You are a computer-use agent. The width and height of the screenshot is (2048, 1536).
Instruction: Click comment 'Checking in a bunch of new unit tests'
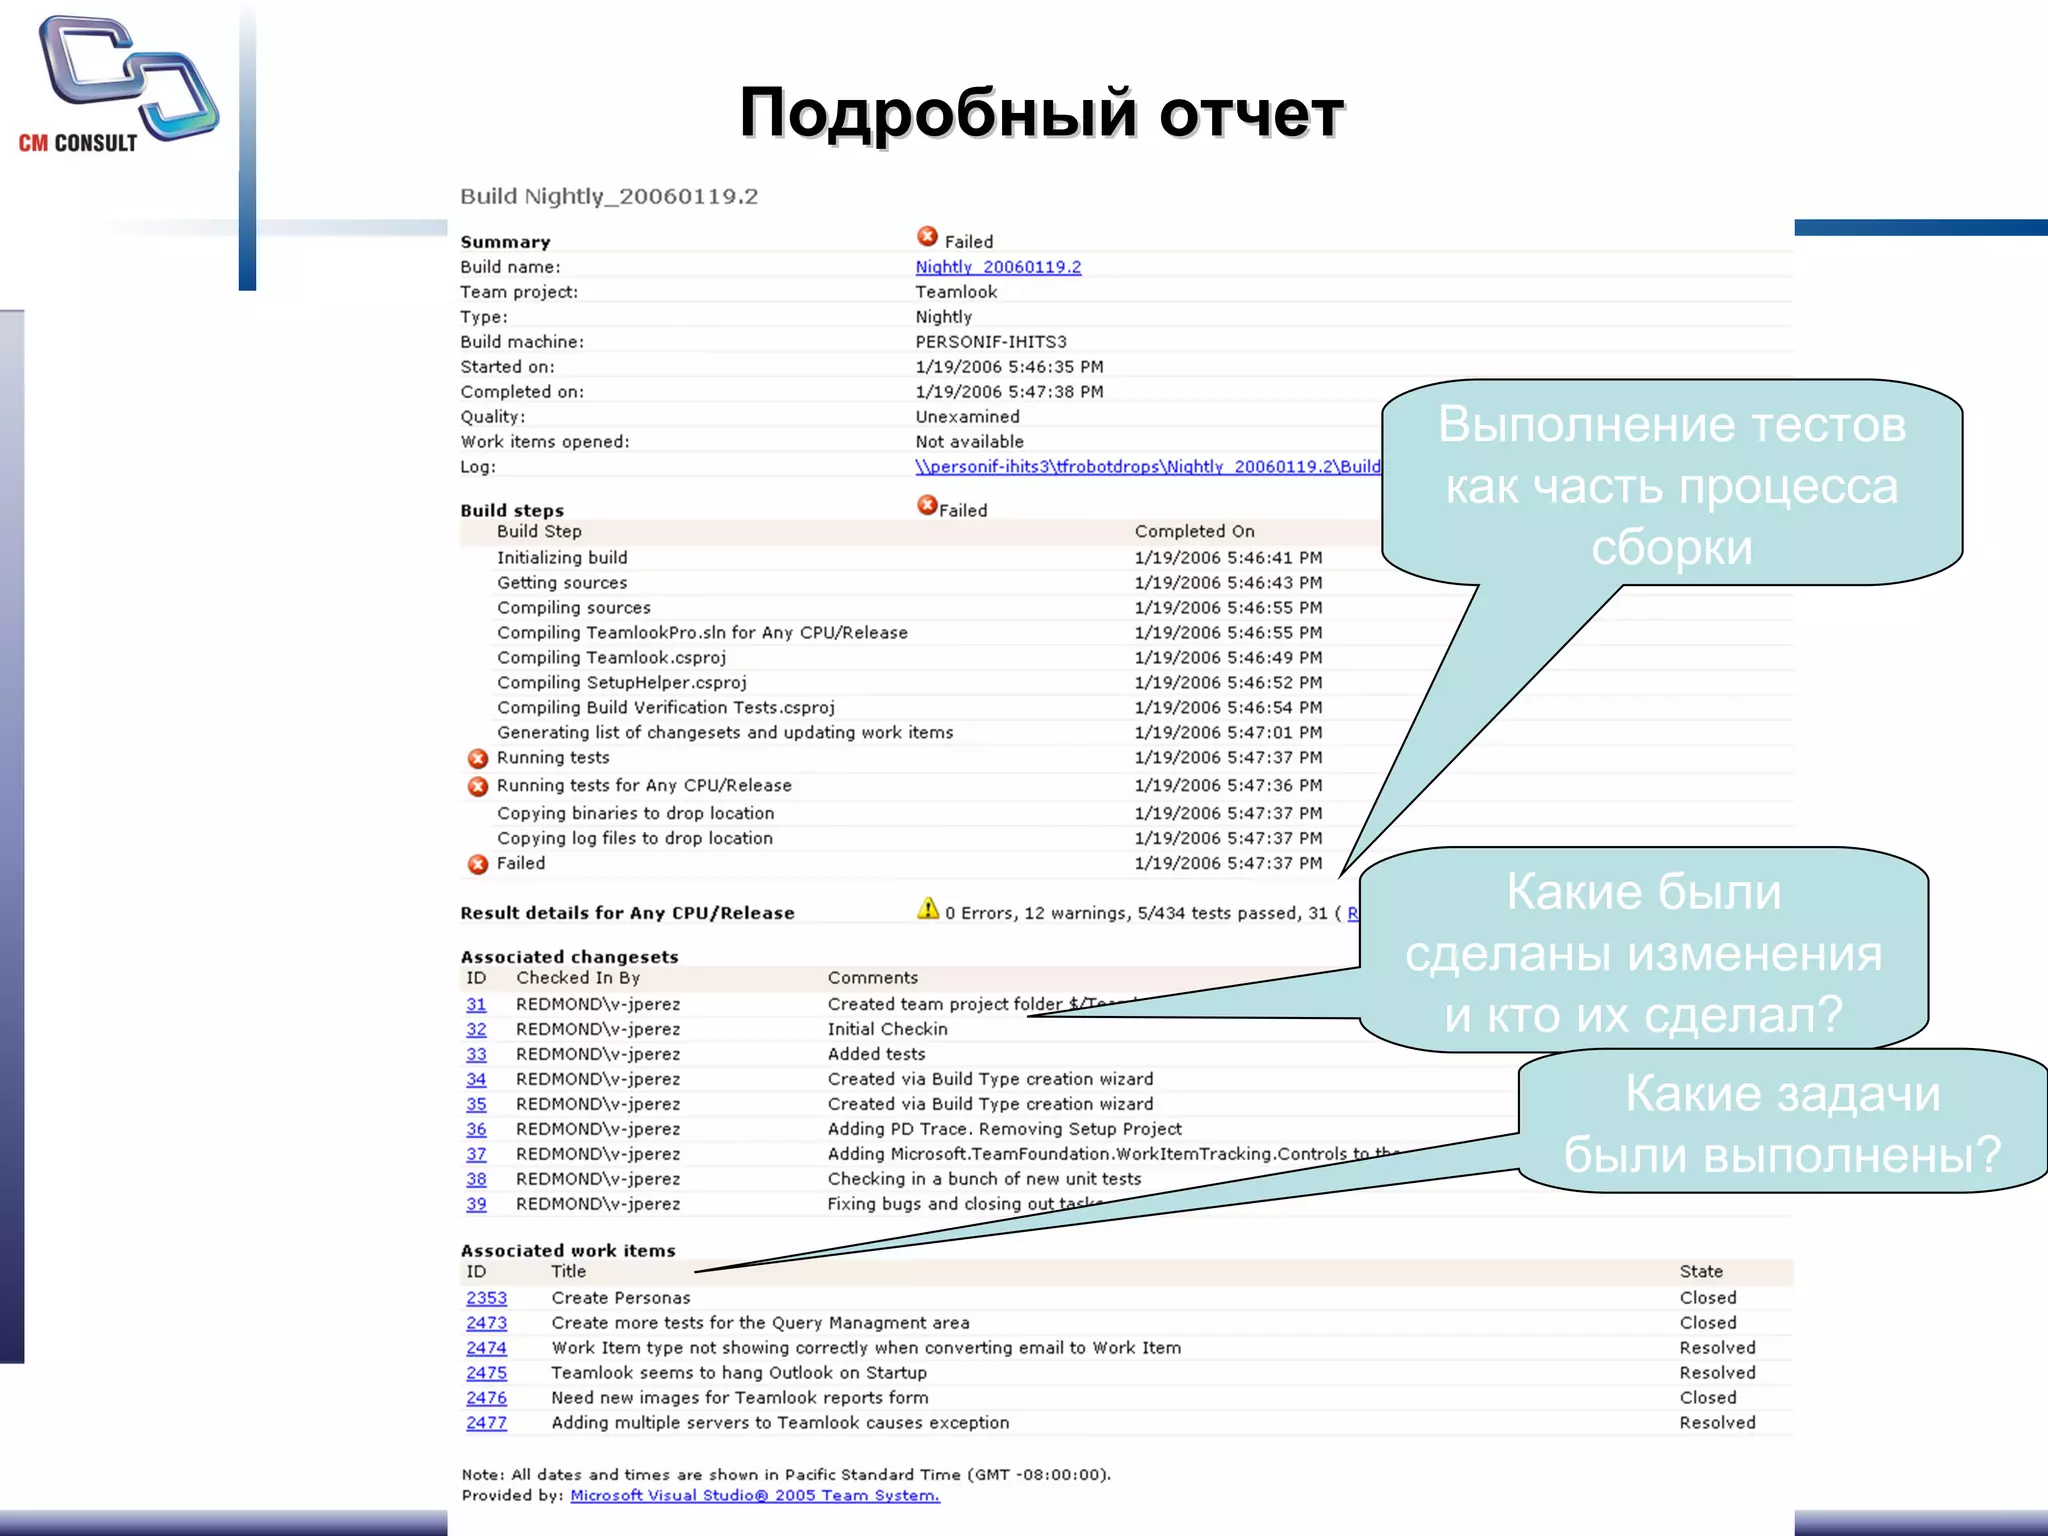[x=984, y=1179]
